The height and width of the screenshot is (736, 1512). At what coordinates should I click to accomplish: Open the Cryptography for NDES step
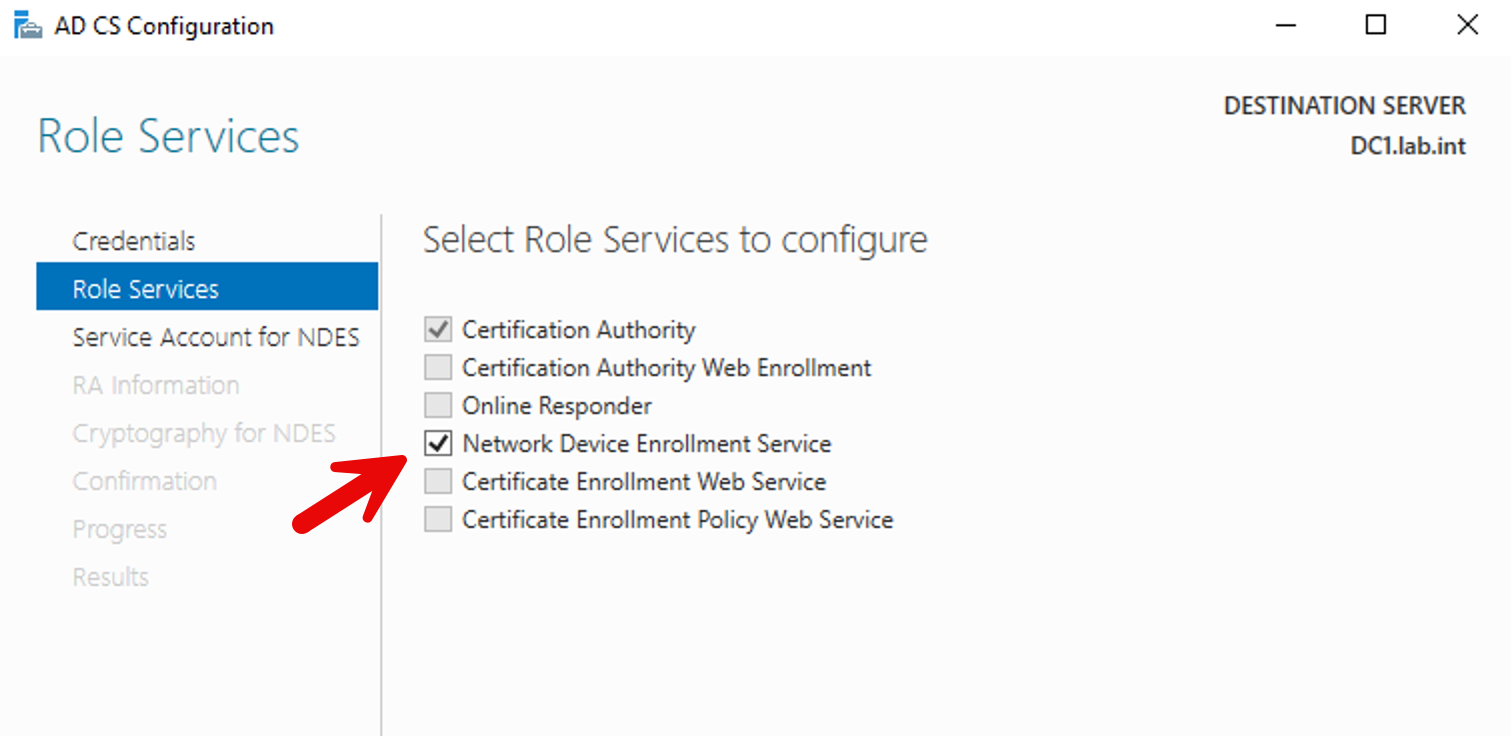coord(204,433)
